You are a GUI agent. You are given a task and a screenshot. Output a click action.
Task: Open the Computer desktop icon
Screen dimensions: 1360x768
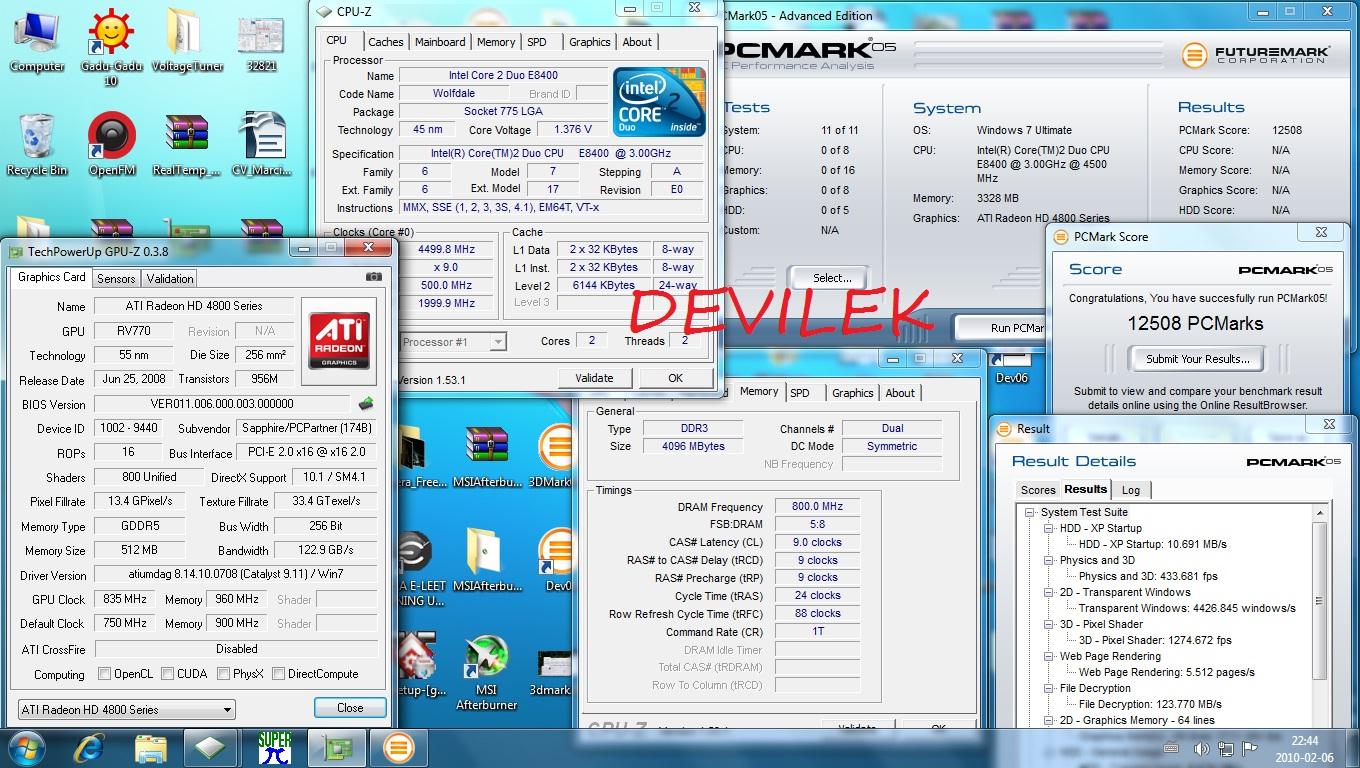[37, 41]
